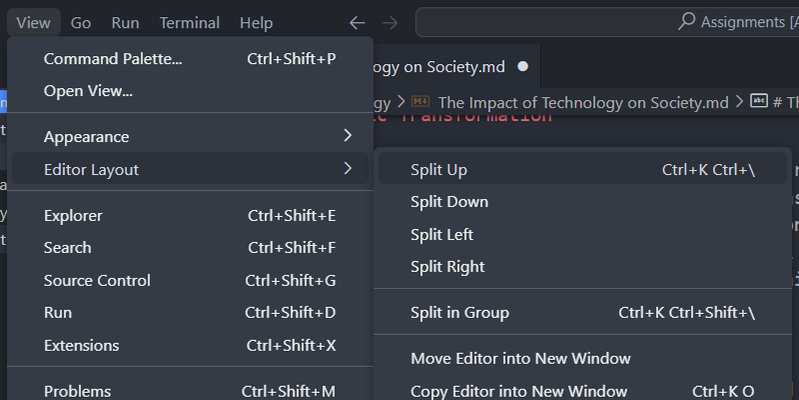Select Split Up in Editor Layout submenu
The image size is (799, 400).
click(x=439, y=170)
